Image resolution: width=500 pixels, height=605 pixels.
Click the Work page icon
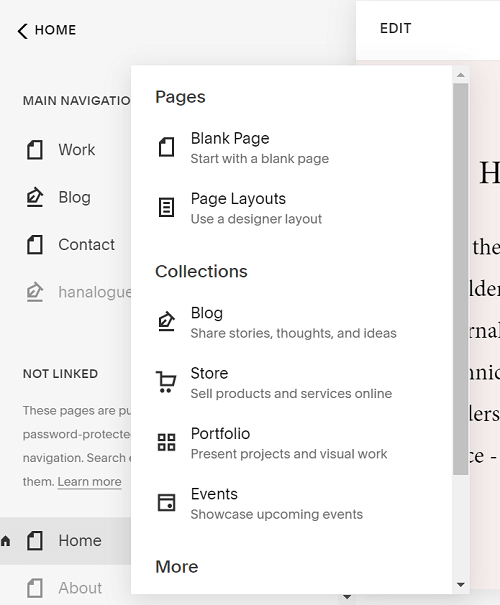pos(35,150)
